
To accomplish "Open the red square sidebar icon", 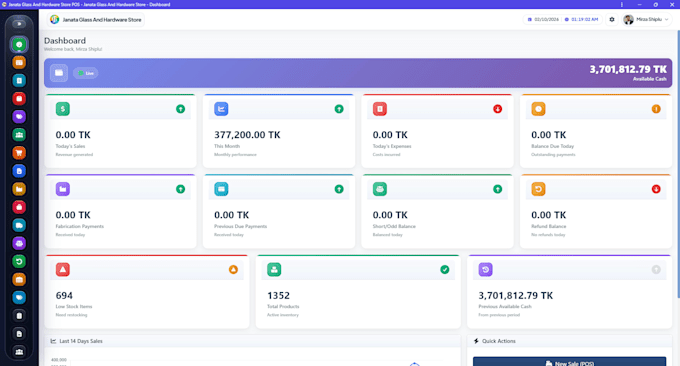I will coord(19,99).
